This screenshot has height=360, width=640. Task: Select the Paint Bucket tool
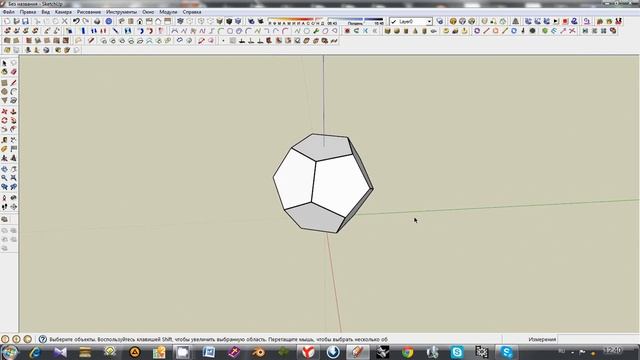pos(4,72)
